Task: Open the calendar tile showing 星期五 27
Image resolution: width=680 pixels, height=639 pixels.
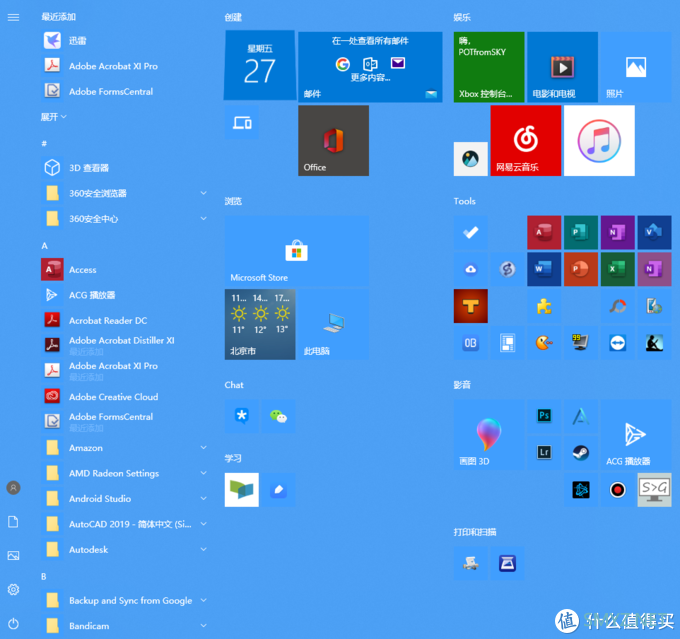Action: click(260, 66)
